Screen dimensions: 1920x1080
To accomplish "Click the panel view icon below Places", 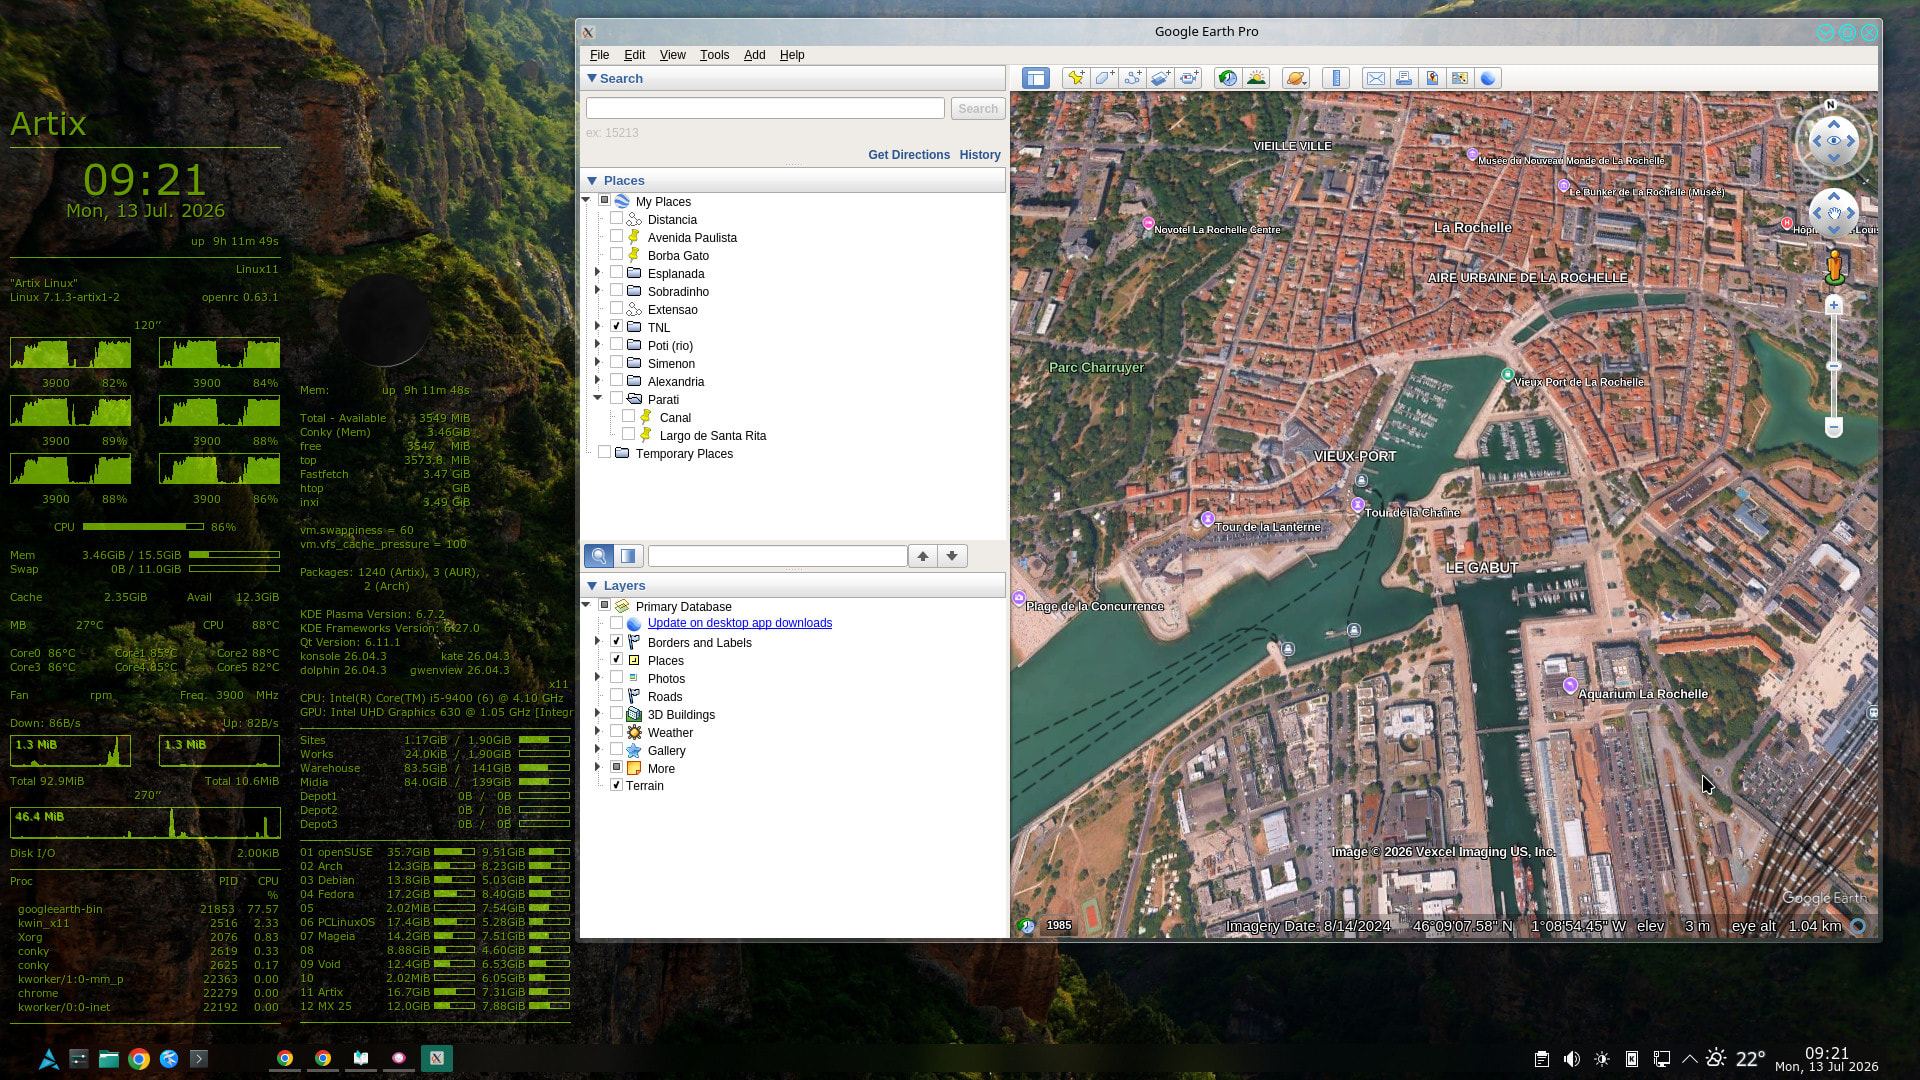I will (628, 556).
